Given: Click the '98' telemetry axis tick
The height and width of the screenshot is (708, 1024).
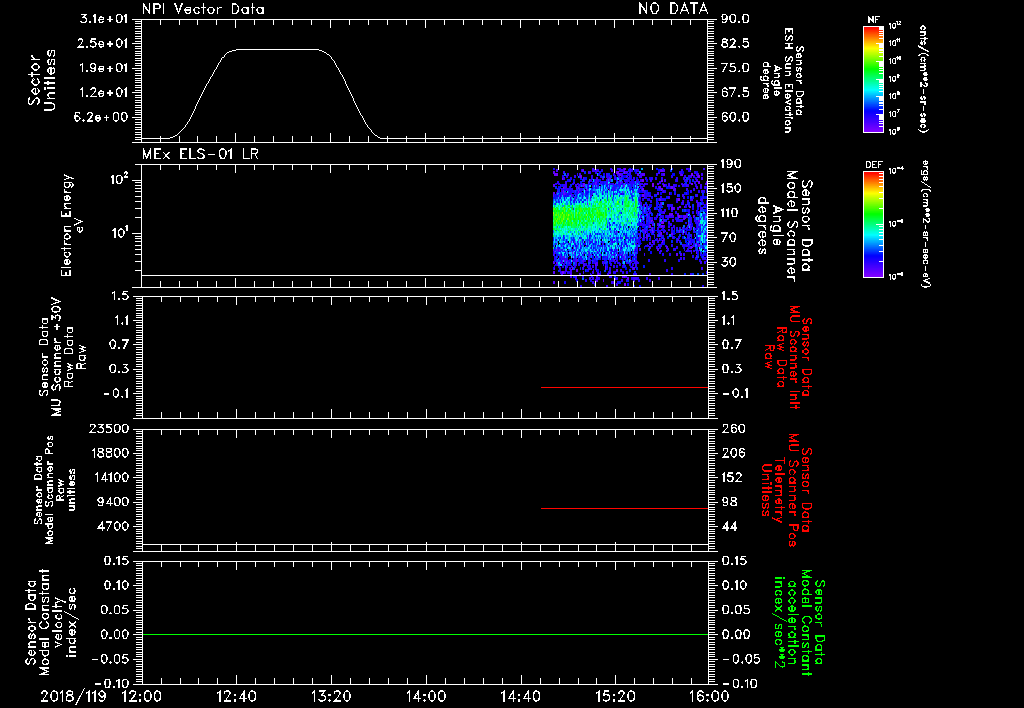Looking at the screenshot, I should point(729,502).
